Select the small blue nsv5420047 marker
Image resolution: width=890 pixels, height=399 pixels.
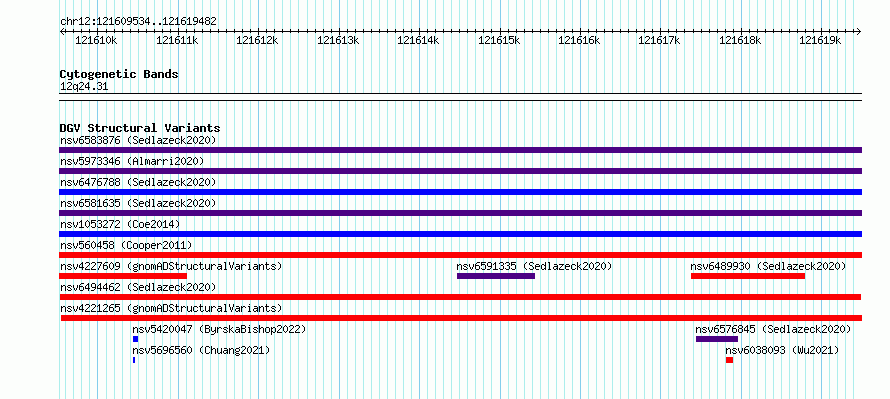(x=136, y=339)
